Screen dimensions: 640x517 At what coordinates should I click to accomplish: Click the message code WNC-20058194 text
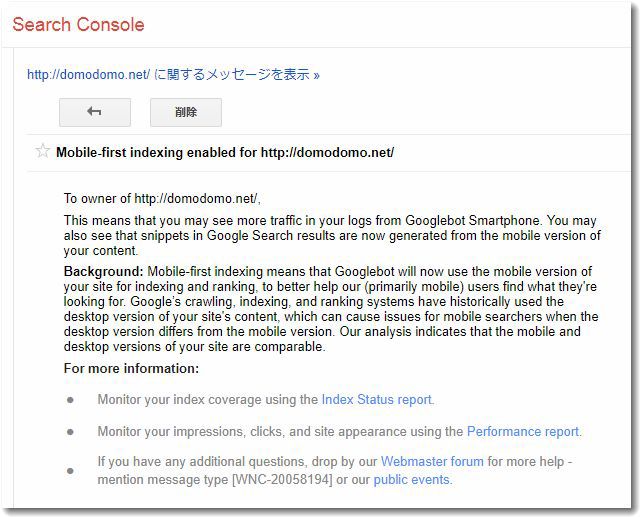tap(280, 479)
